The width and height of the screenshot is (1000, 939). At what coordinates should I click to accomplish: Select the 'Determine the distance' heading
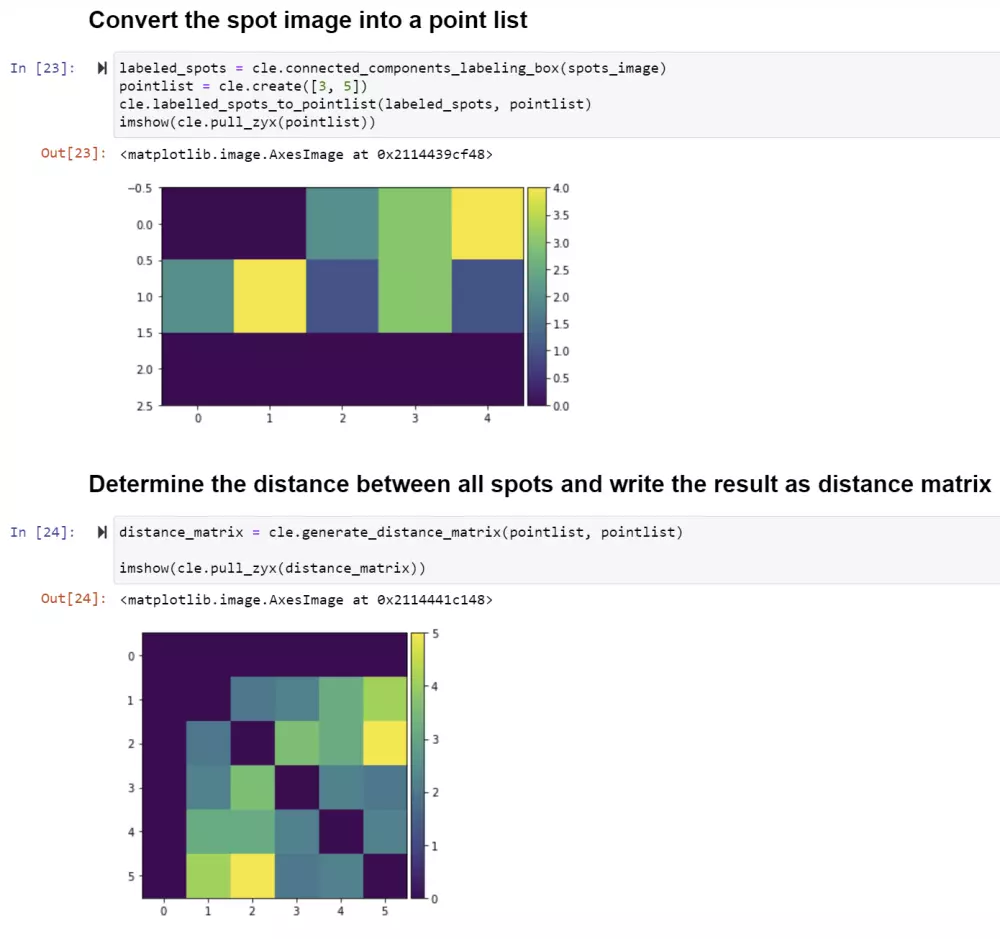pos(539,485)
